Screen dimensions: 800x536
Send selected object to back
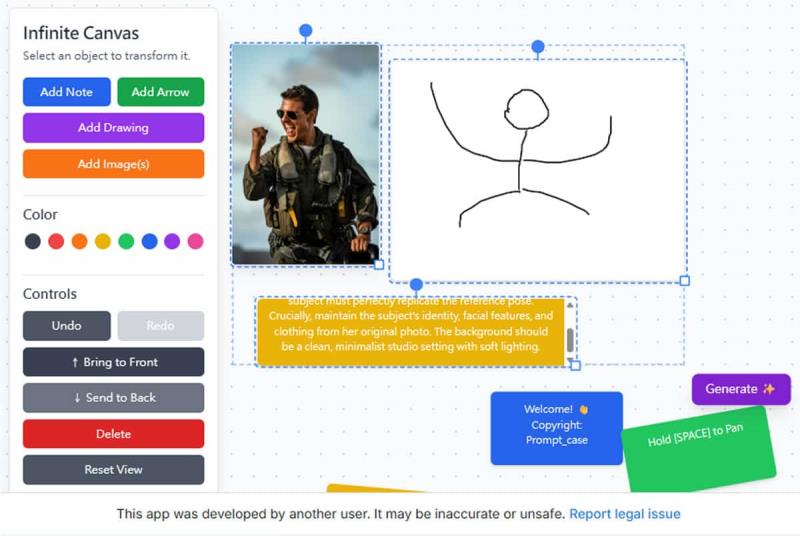pos(113,398)
